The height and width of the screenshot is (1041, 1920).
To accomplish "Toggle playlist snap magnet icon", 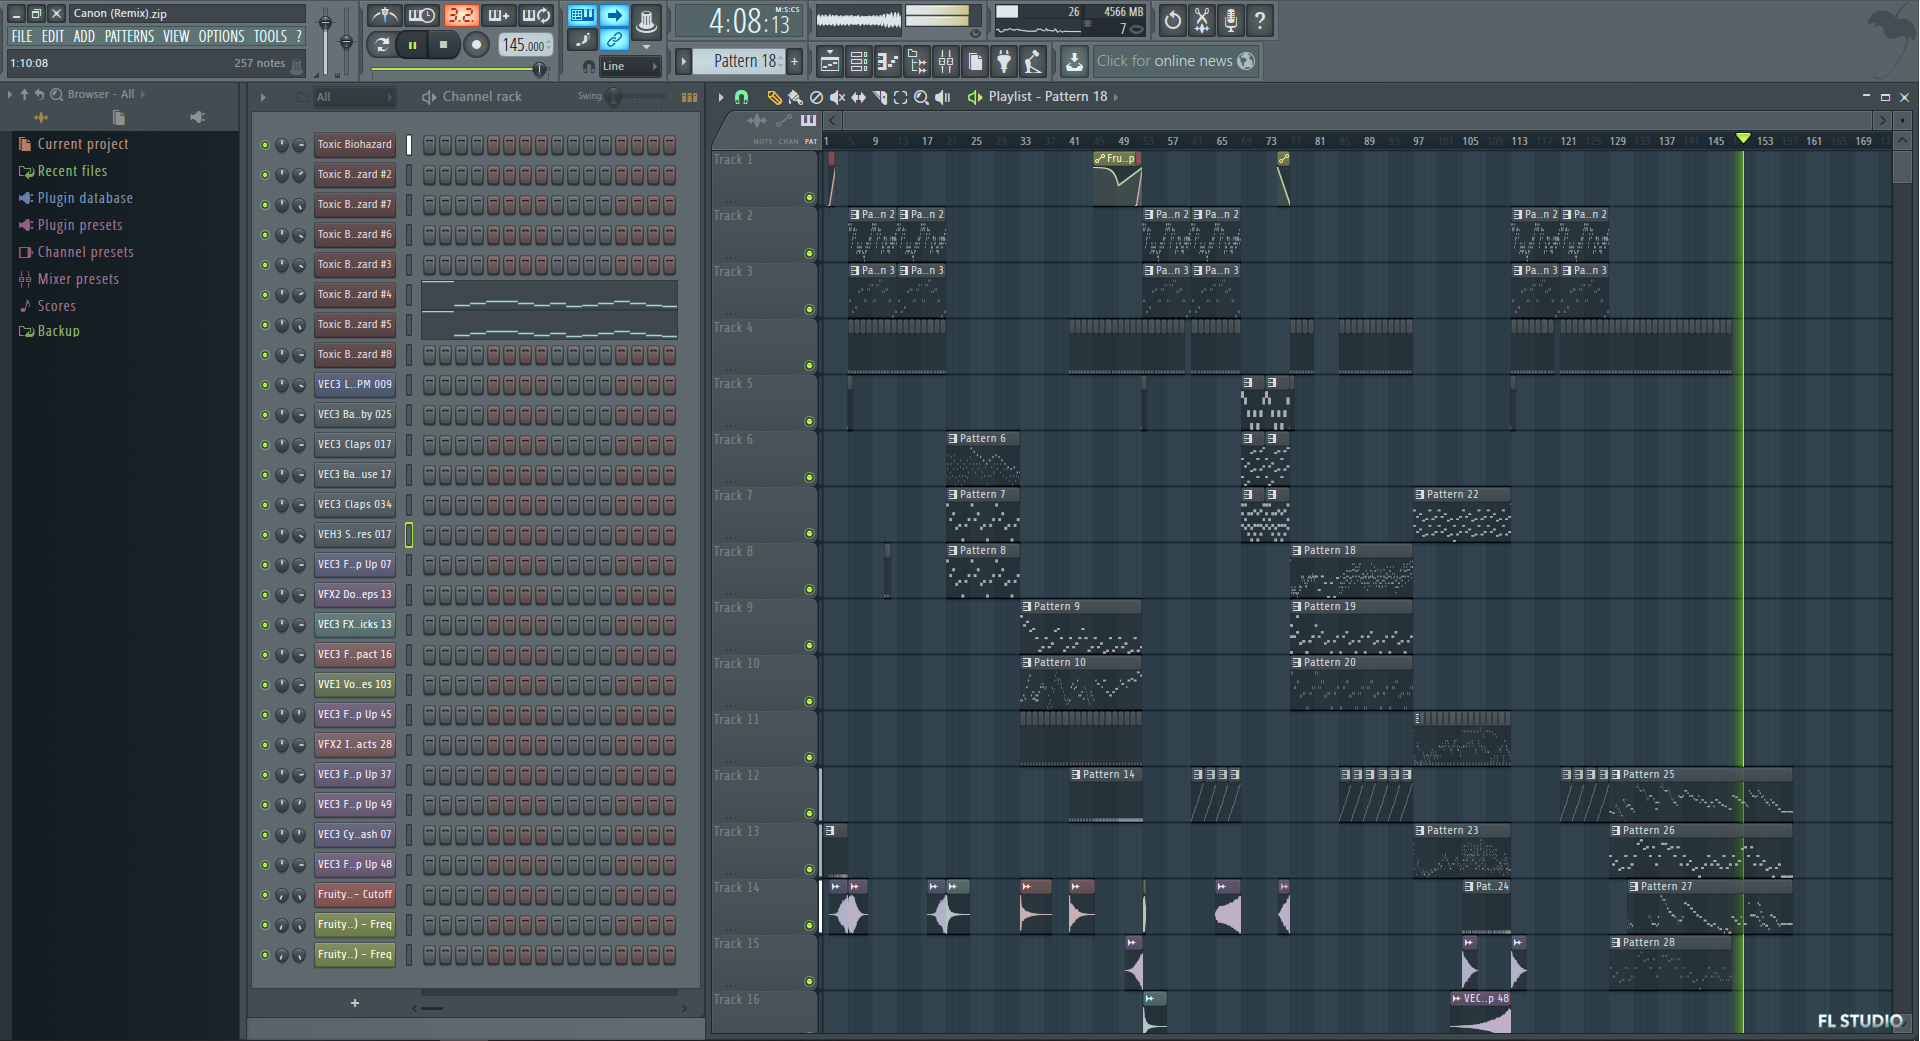I will [741, 97].
